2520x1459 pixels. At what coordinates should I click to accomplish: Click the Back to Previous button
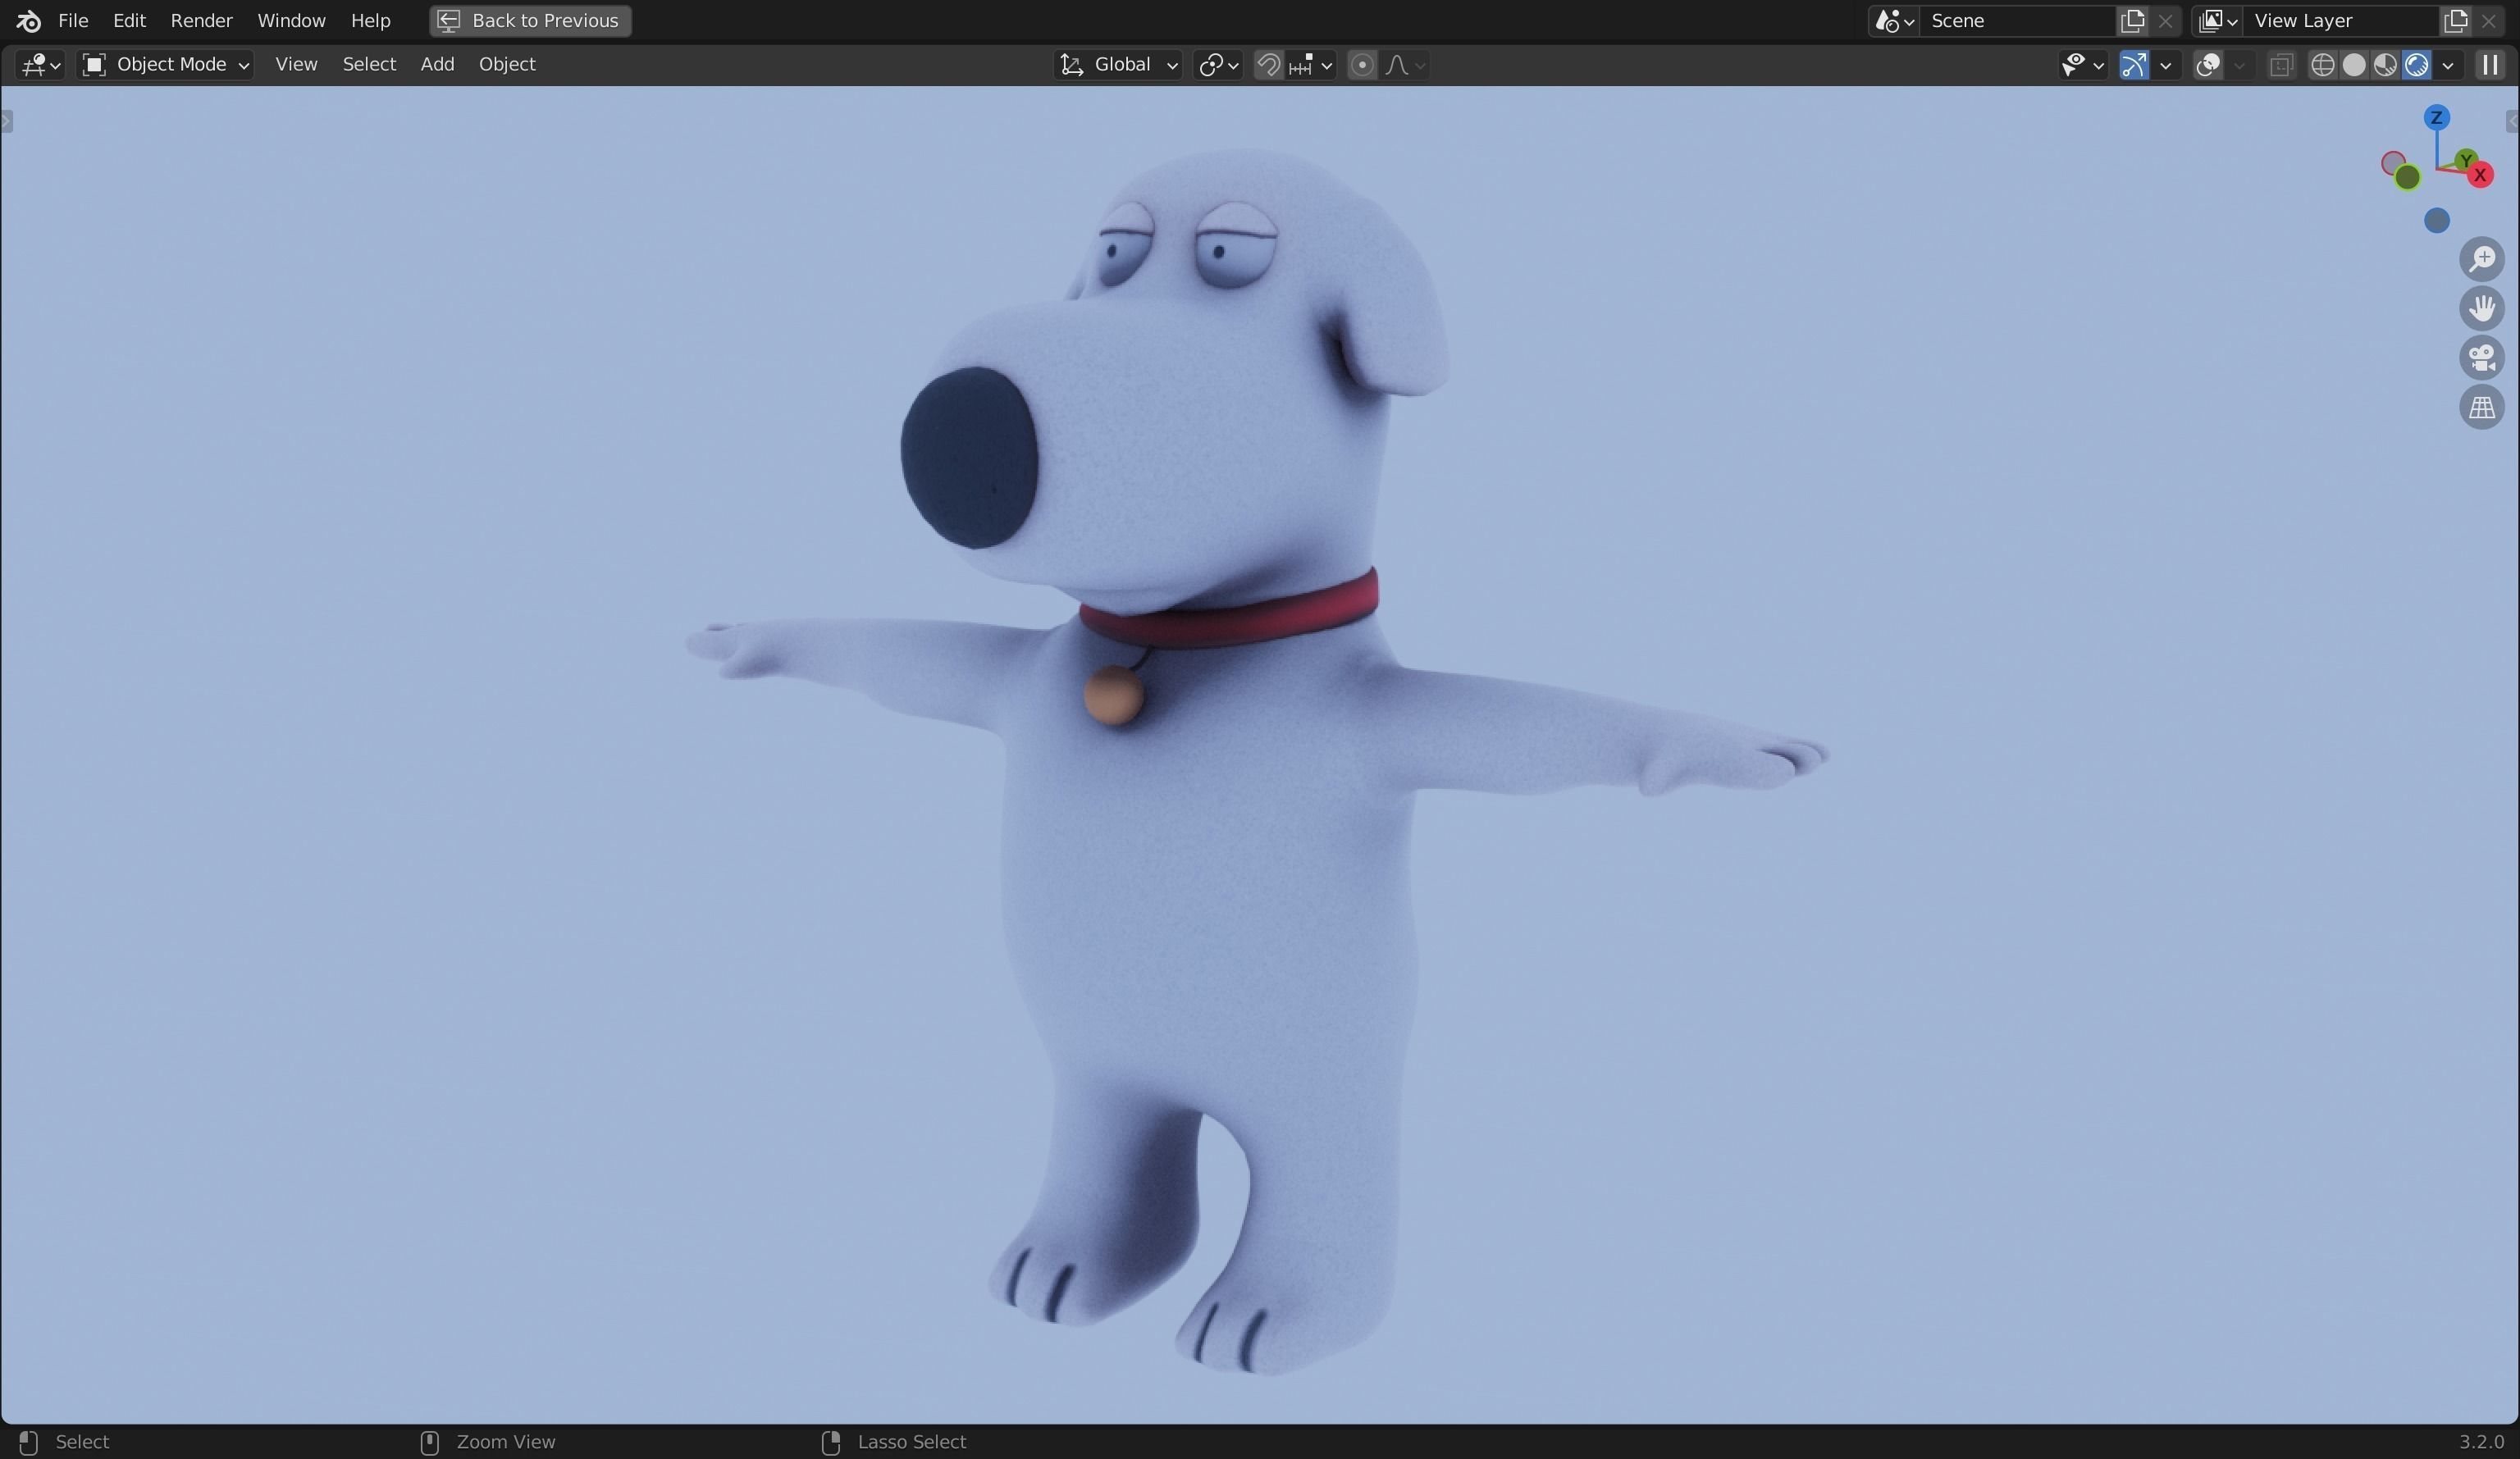pos(530,20)
